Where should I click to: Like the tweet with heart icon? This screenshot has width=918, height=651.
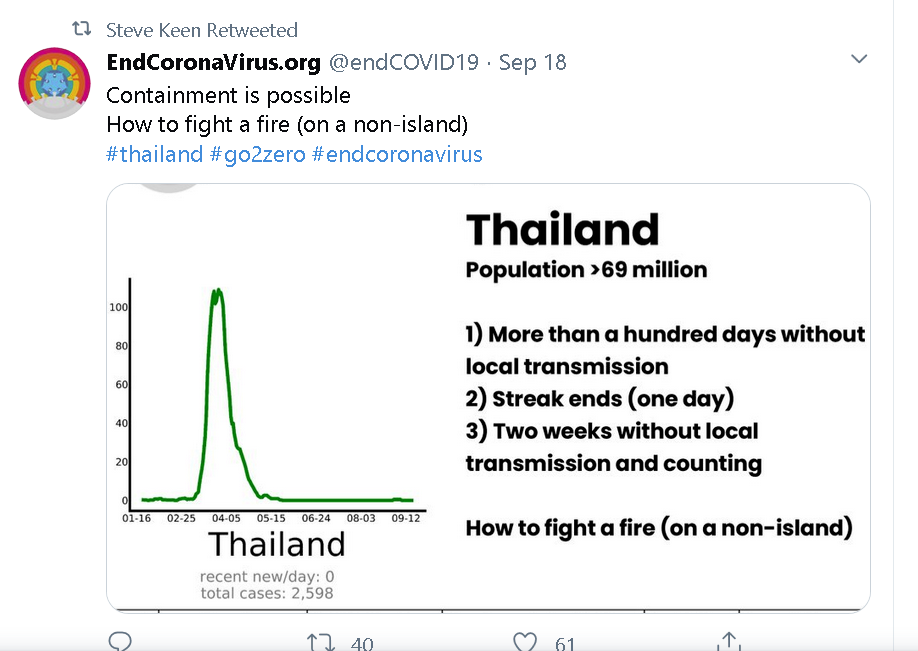(525, 642)
